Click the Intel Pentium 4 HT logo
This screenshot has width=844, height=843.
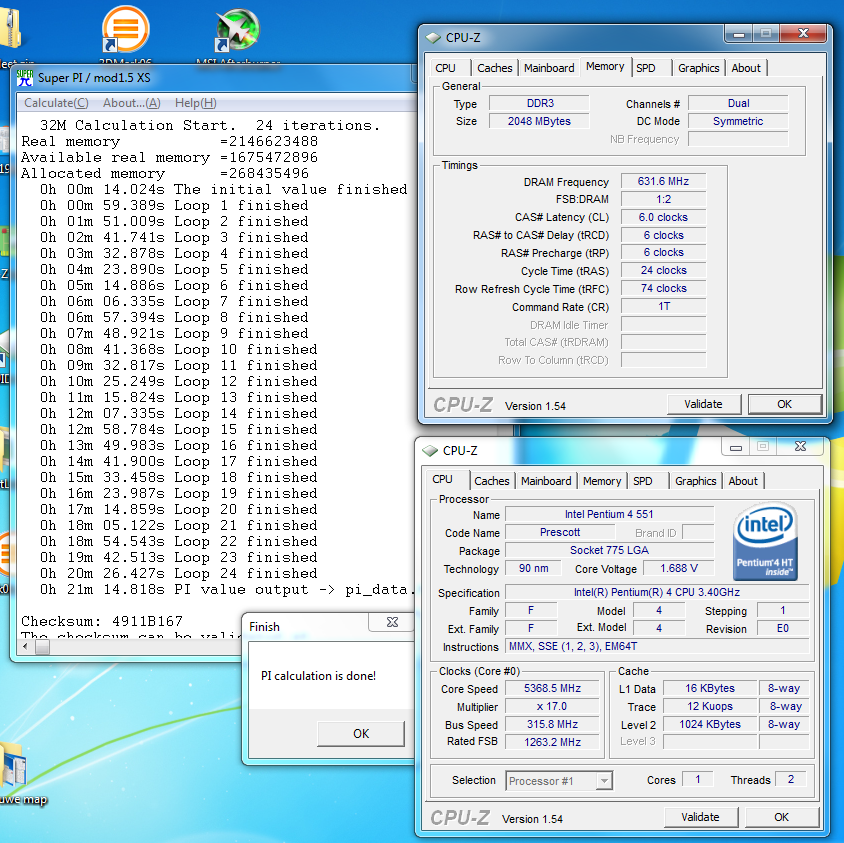pos(765,541)
